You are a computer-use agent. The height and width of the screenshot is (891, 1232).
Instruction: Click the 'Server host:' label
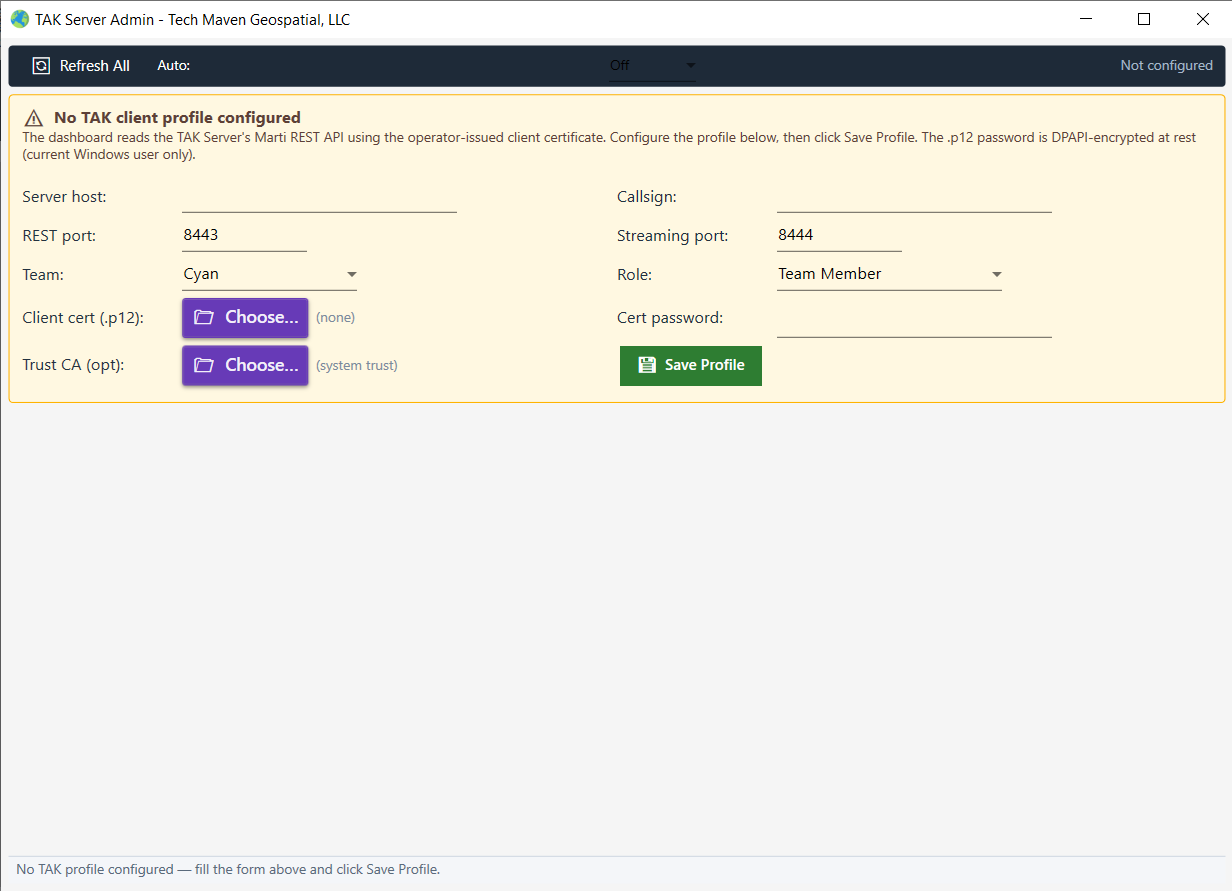tap(64, 197)
